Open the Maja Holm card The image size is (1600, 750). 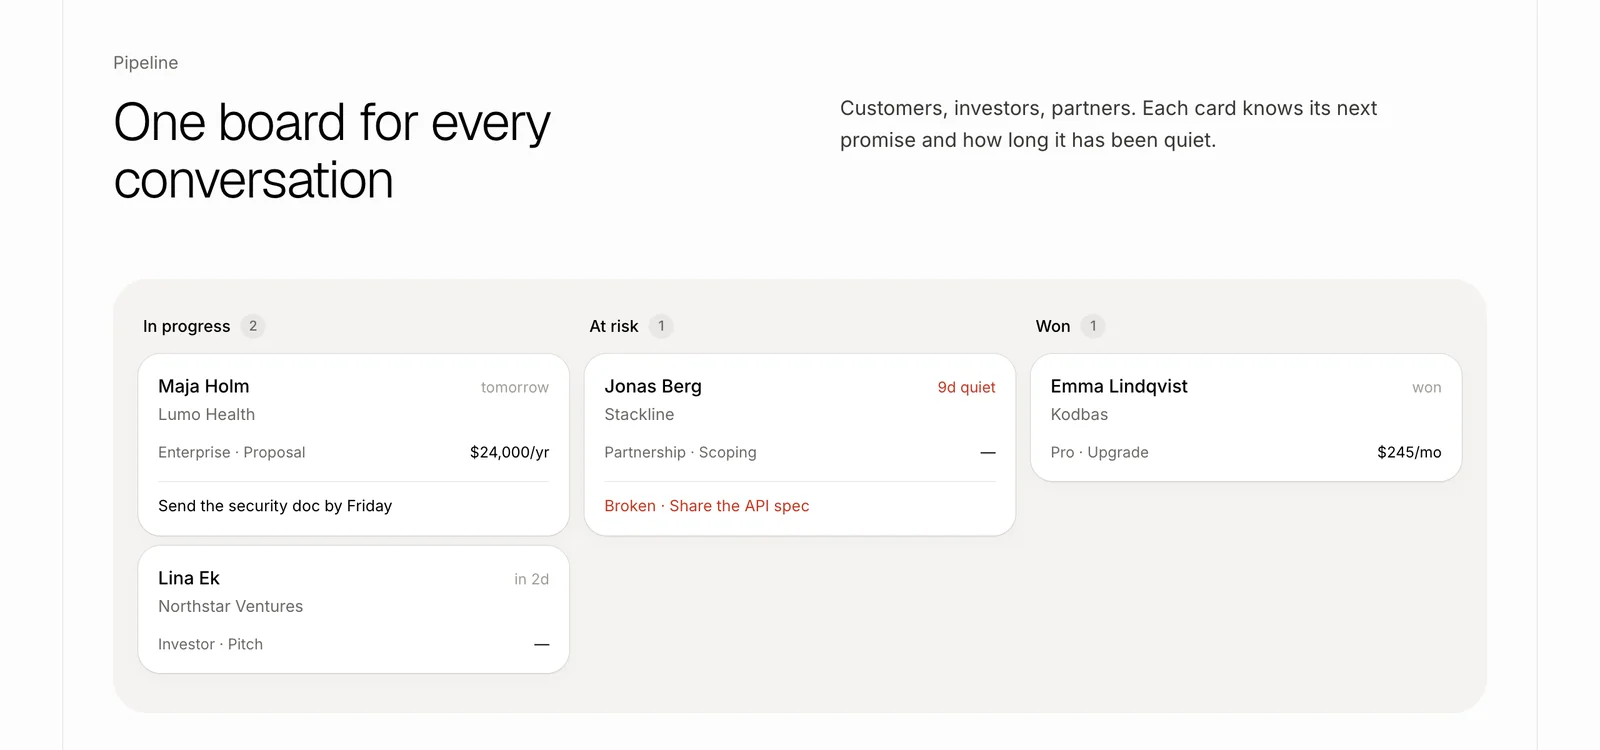coord(354,445)
